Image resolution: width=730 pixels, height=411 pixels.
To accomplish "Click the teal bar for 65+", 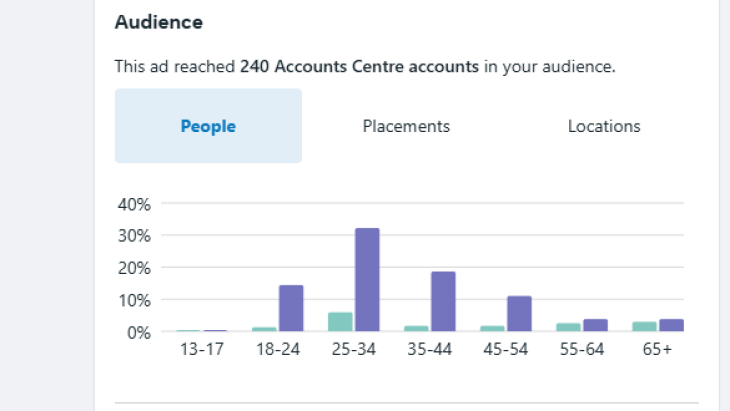I will (x=644, y=327).
